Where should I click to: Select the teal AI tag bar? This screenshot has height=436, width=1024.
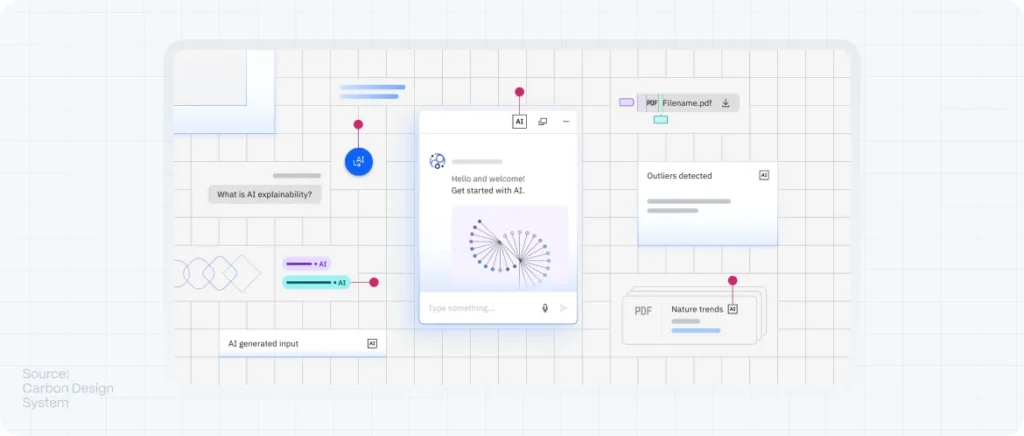(x=315, y=283)
